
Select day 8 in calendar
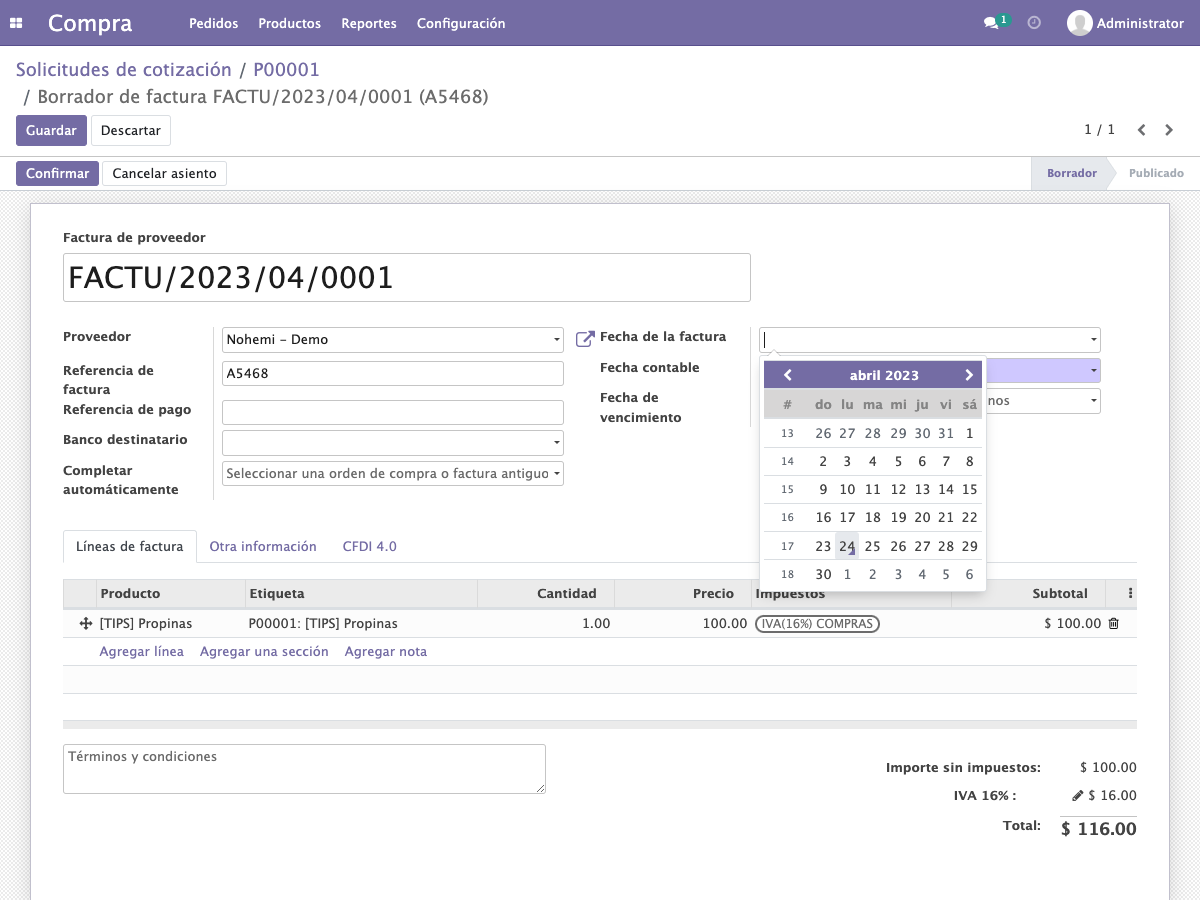[969, 461]
